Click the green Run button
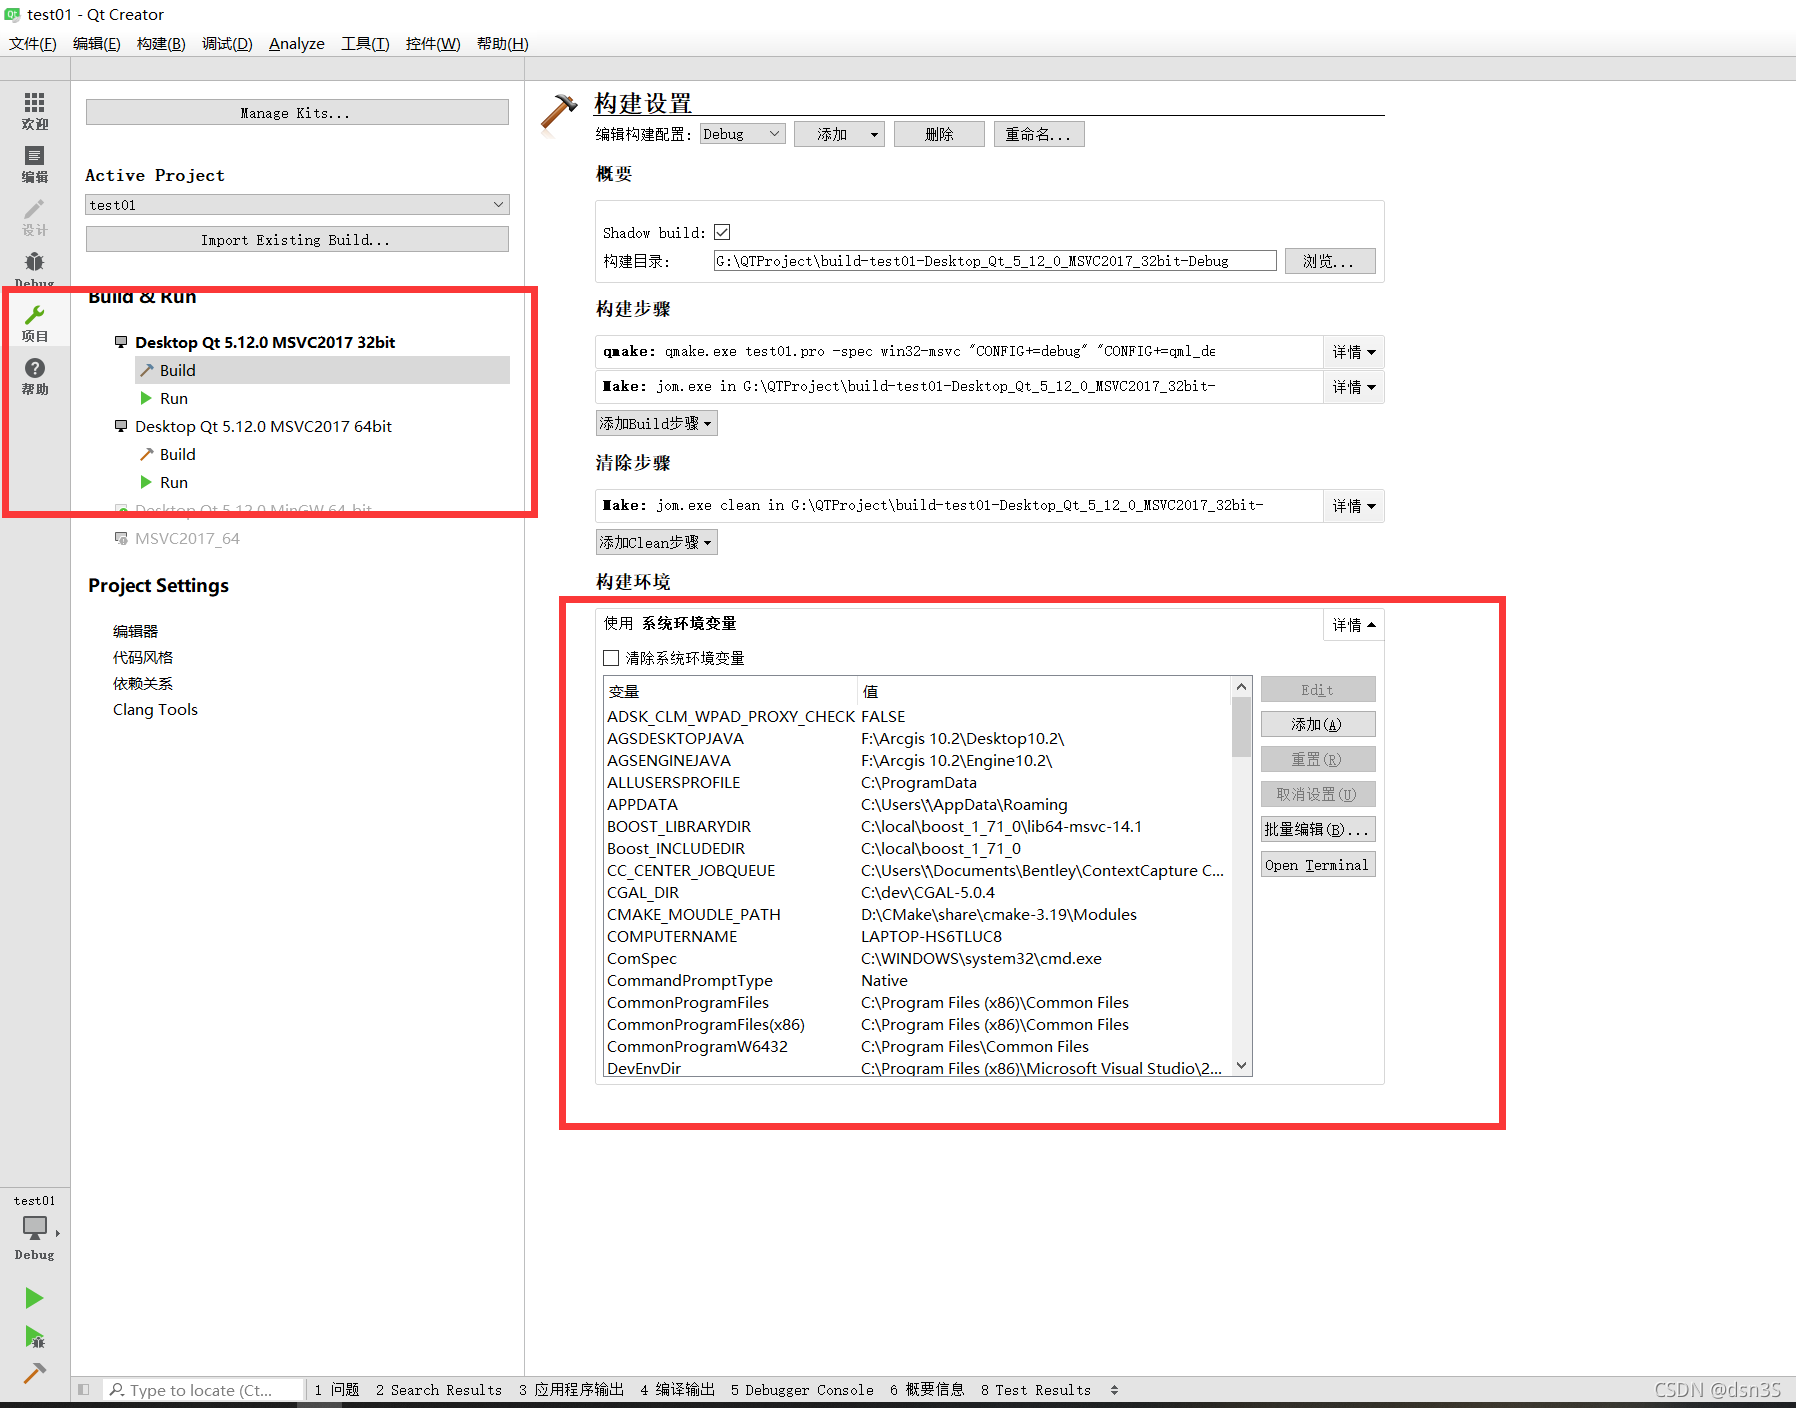Viewport: 1796px width, 1408px height. tap(34, 1298)
